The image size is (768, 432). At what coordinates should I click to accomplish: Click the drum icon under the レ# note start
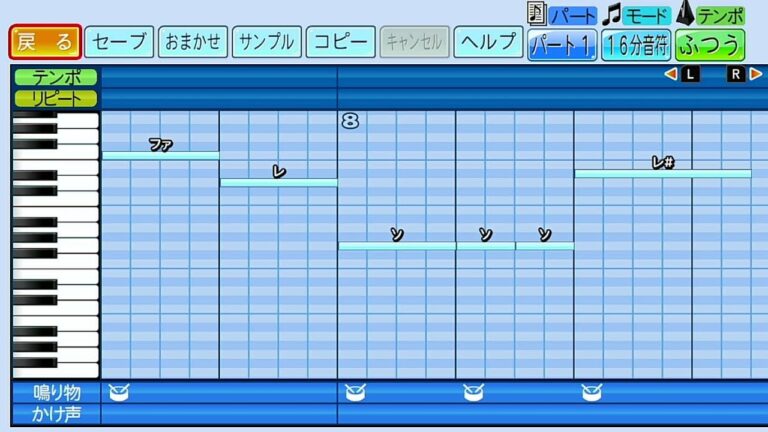[x=590, y=392]
